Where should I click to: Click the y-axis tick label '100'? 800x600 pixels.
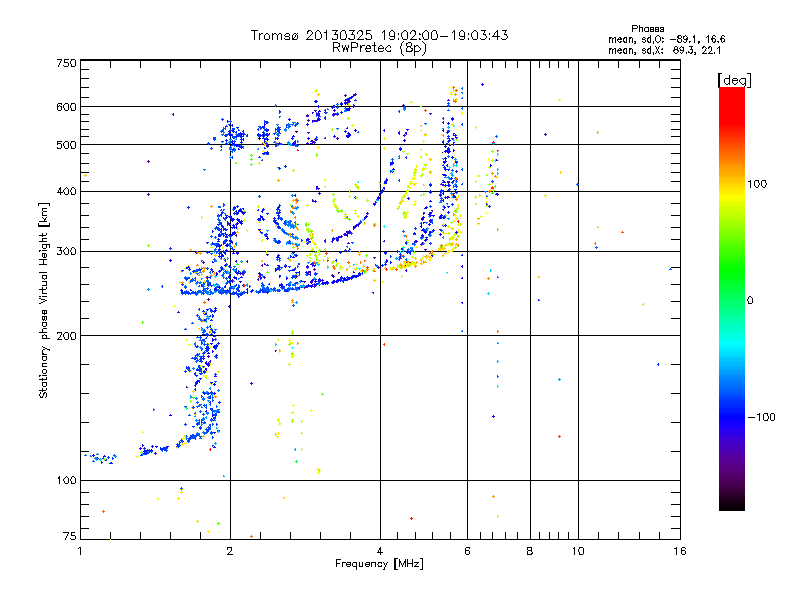pos(66,481)
